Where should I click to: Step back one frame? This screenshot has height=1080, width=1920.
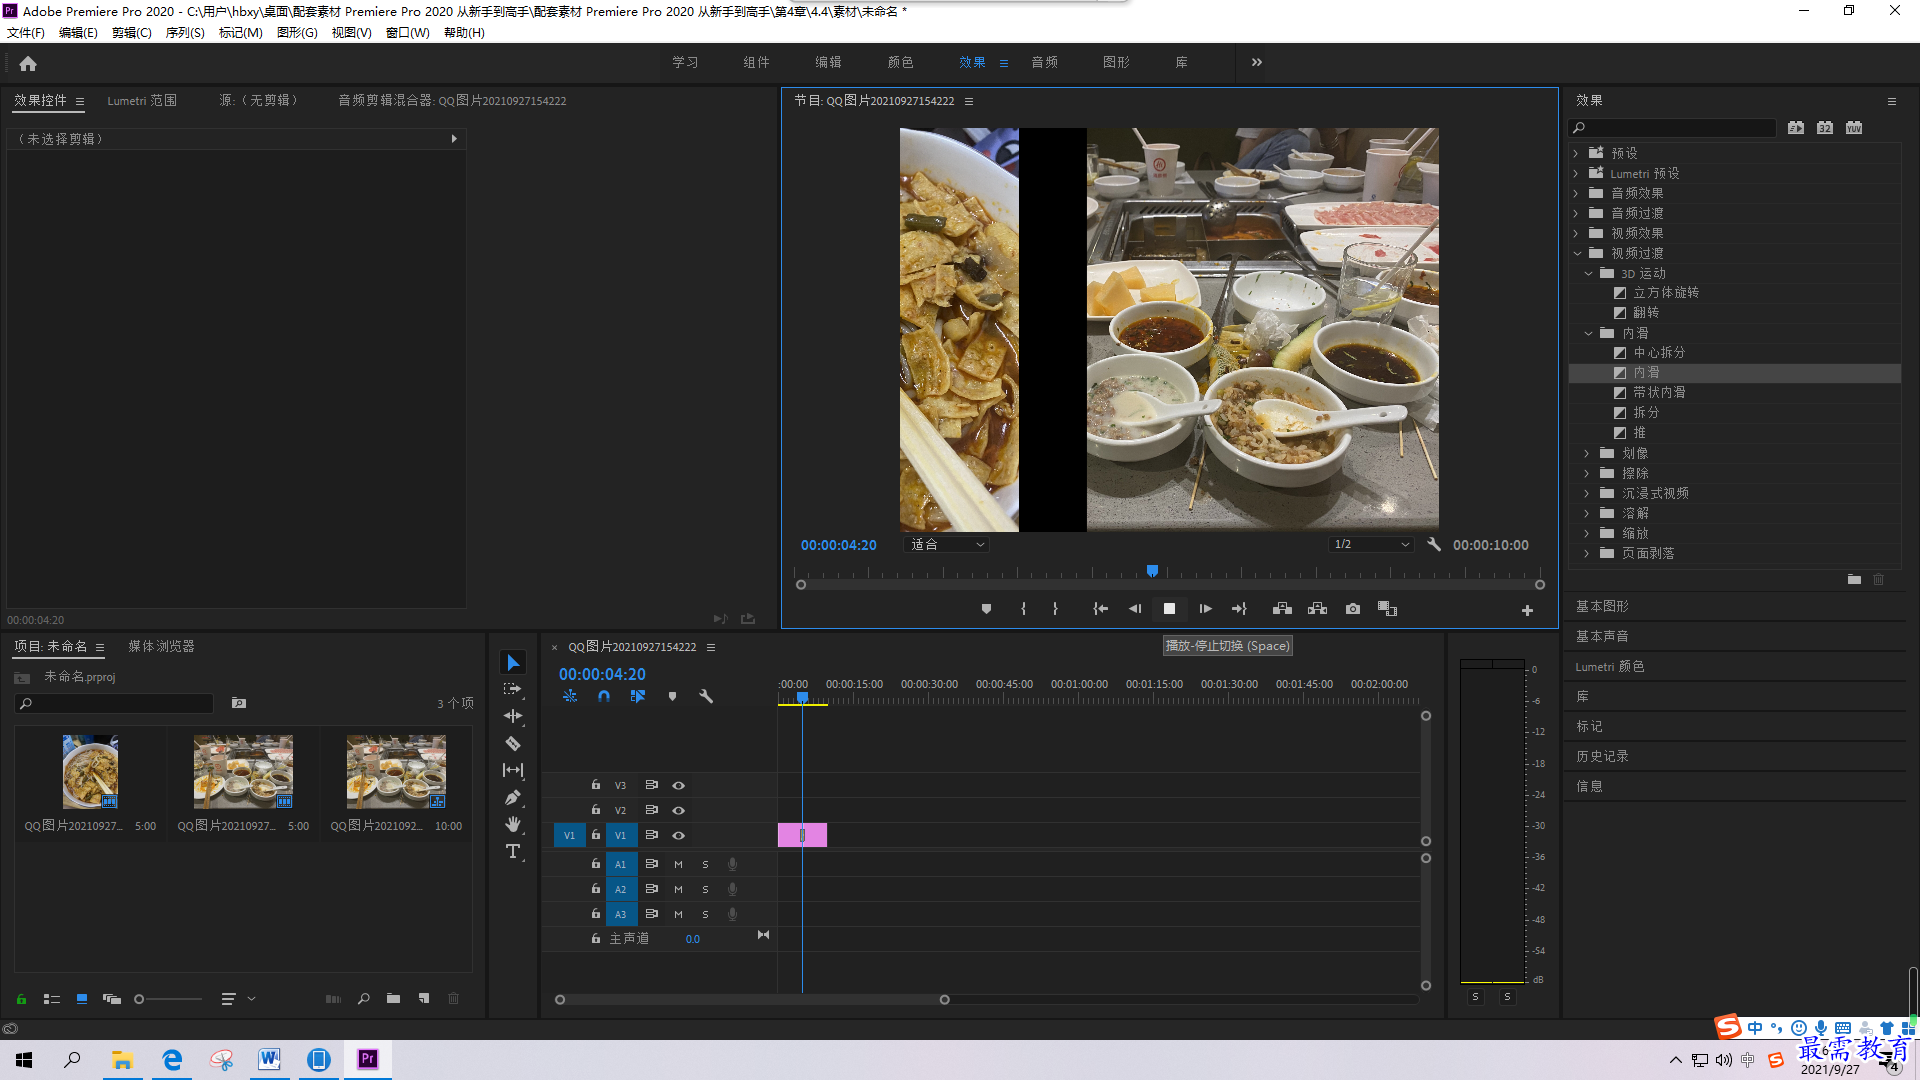click(x=1135, y=609)
